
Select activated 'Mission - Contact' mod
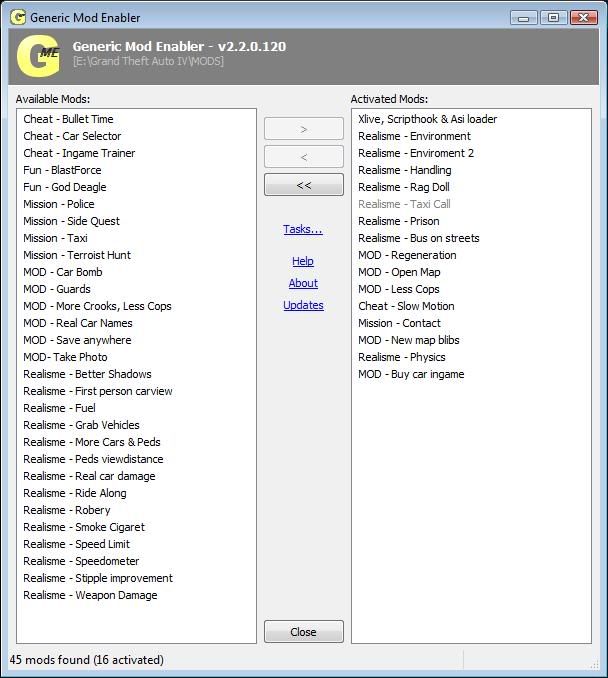tap(400, 323)
